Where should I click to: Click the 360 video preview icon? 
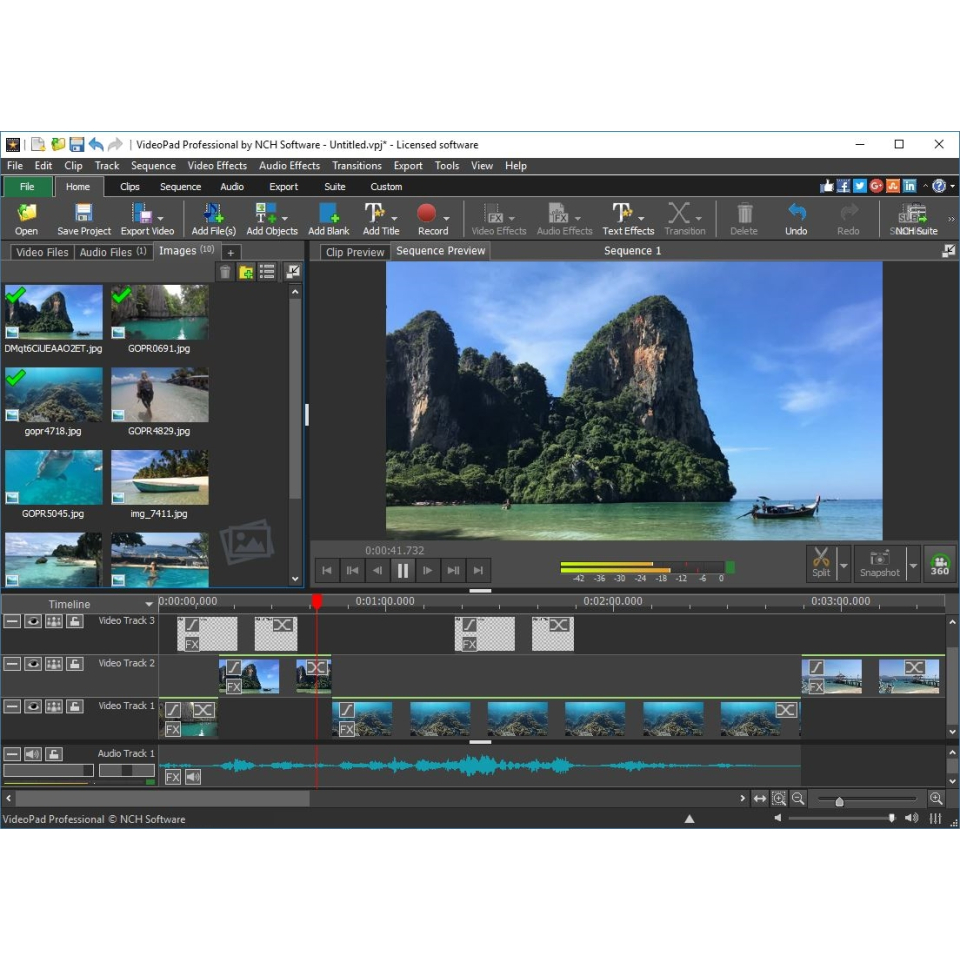tap(940, 564)
